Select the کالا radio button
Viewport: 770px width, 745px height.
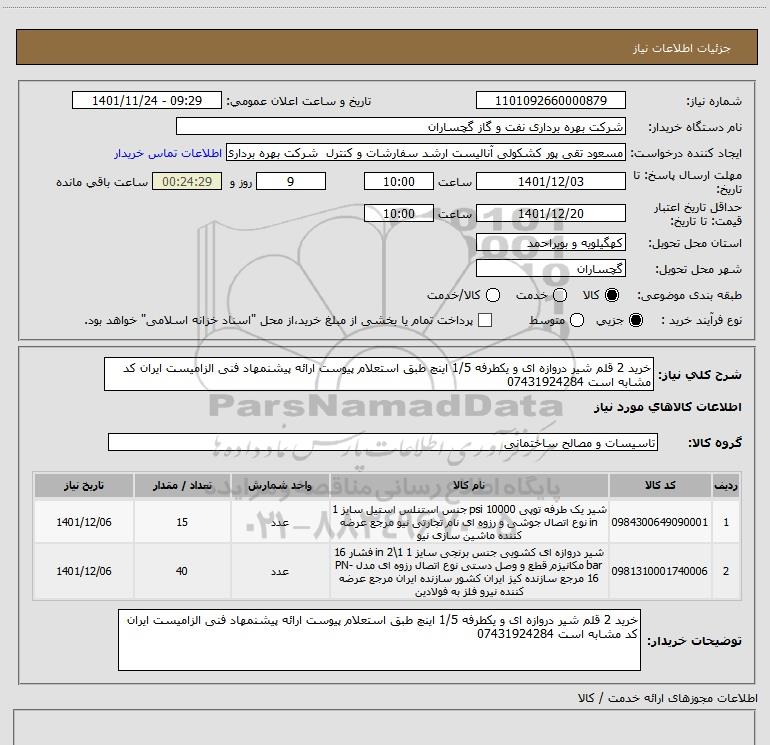[x=612, y=295]
